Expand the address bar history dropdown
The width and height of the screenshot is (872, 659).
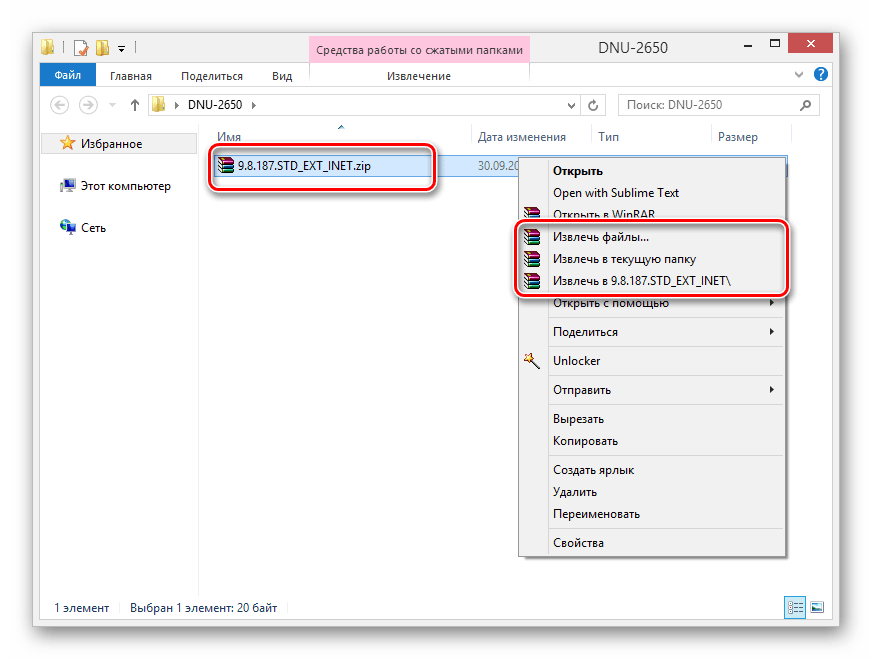coord(571,105)
